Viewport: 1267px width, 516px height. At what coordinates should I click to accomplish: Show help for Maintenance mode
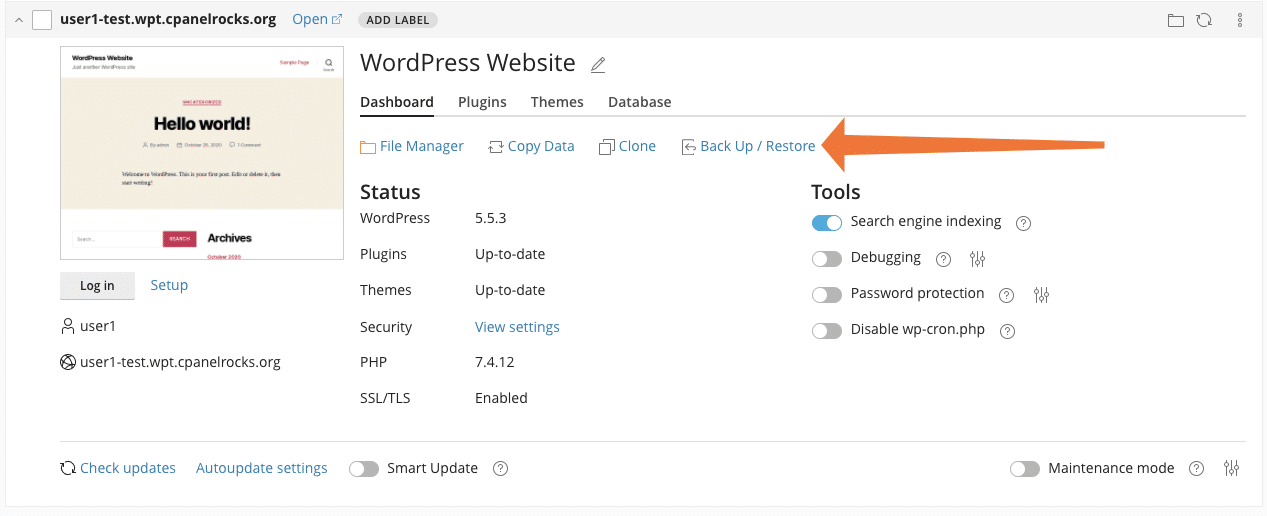click(1196, 469)
